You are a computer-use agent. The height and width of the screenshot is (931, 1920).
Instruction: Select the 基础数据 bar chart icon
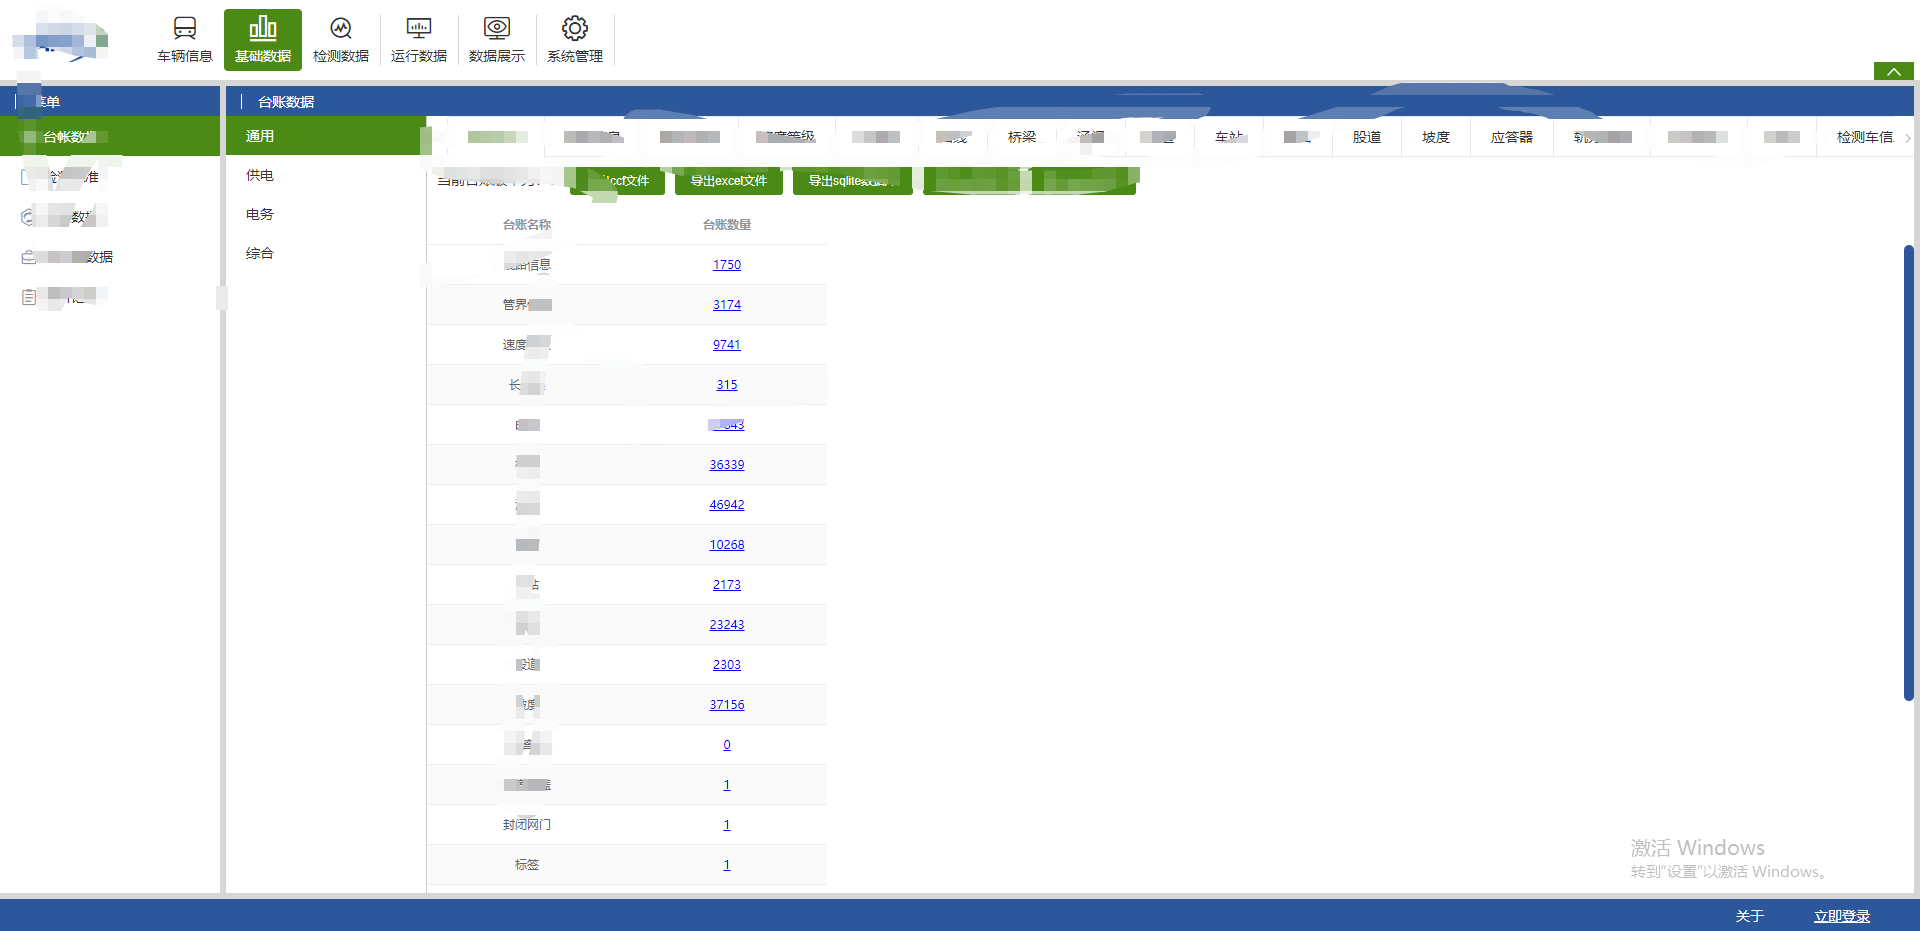tap(263, 28)
